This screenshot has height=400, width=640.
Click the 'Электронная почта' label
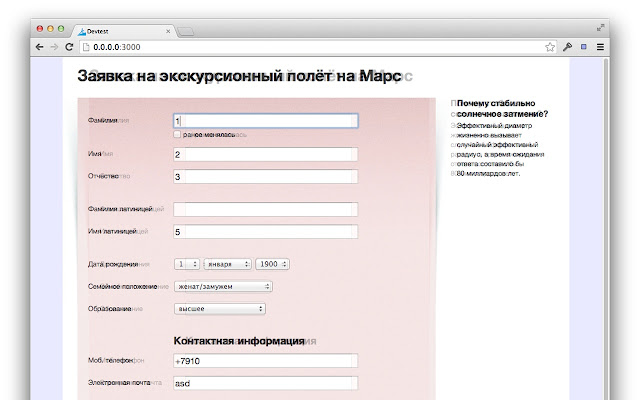(119, 382)
